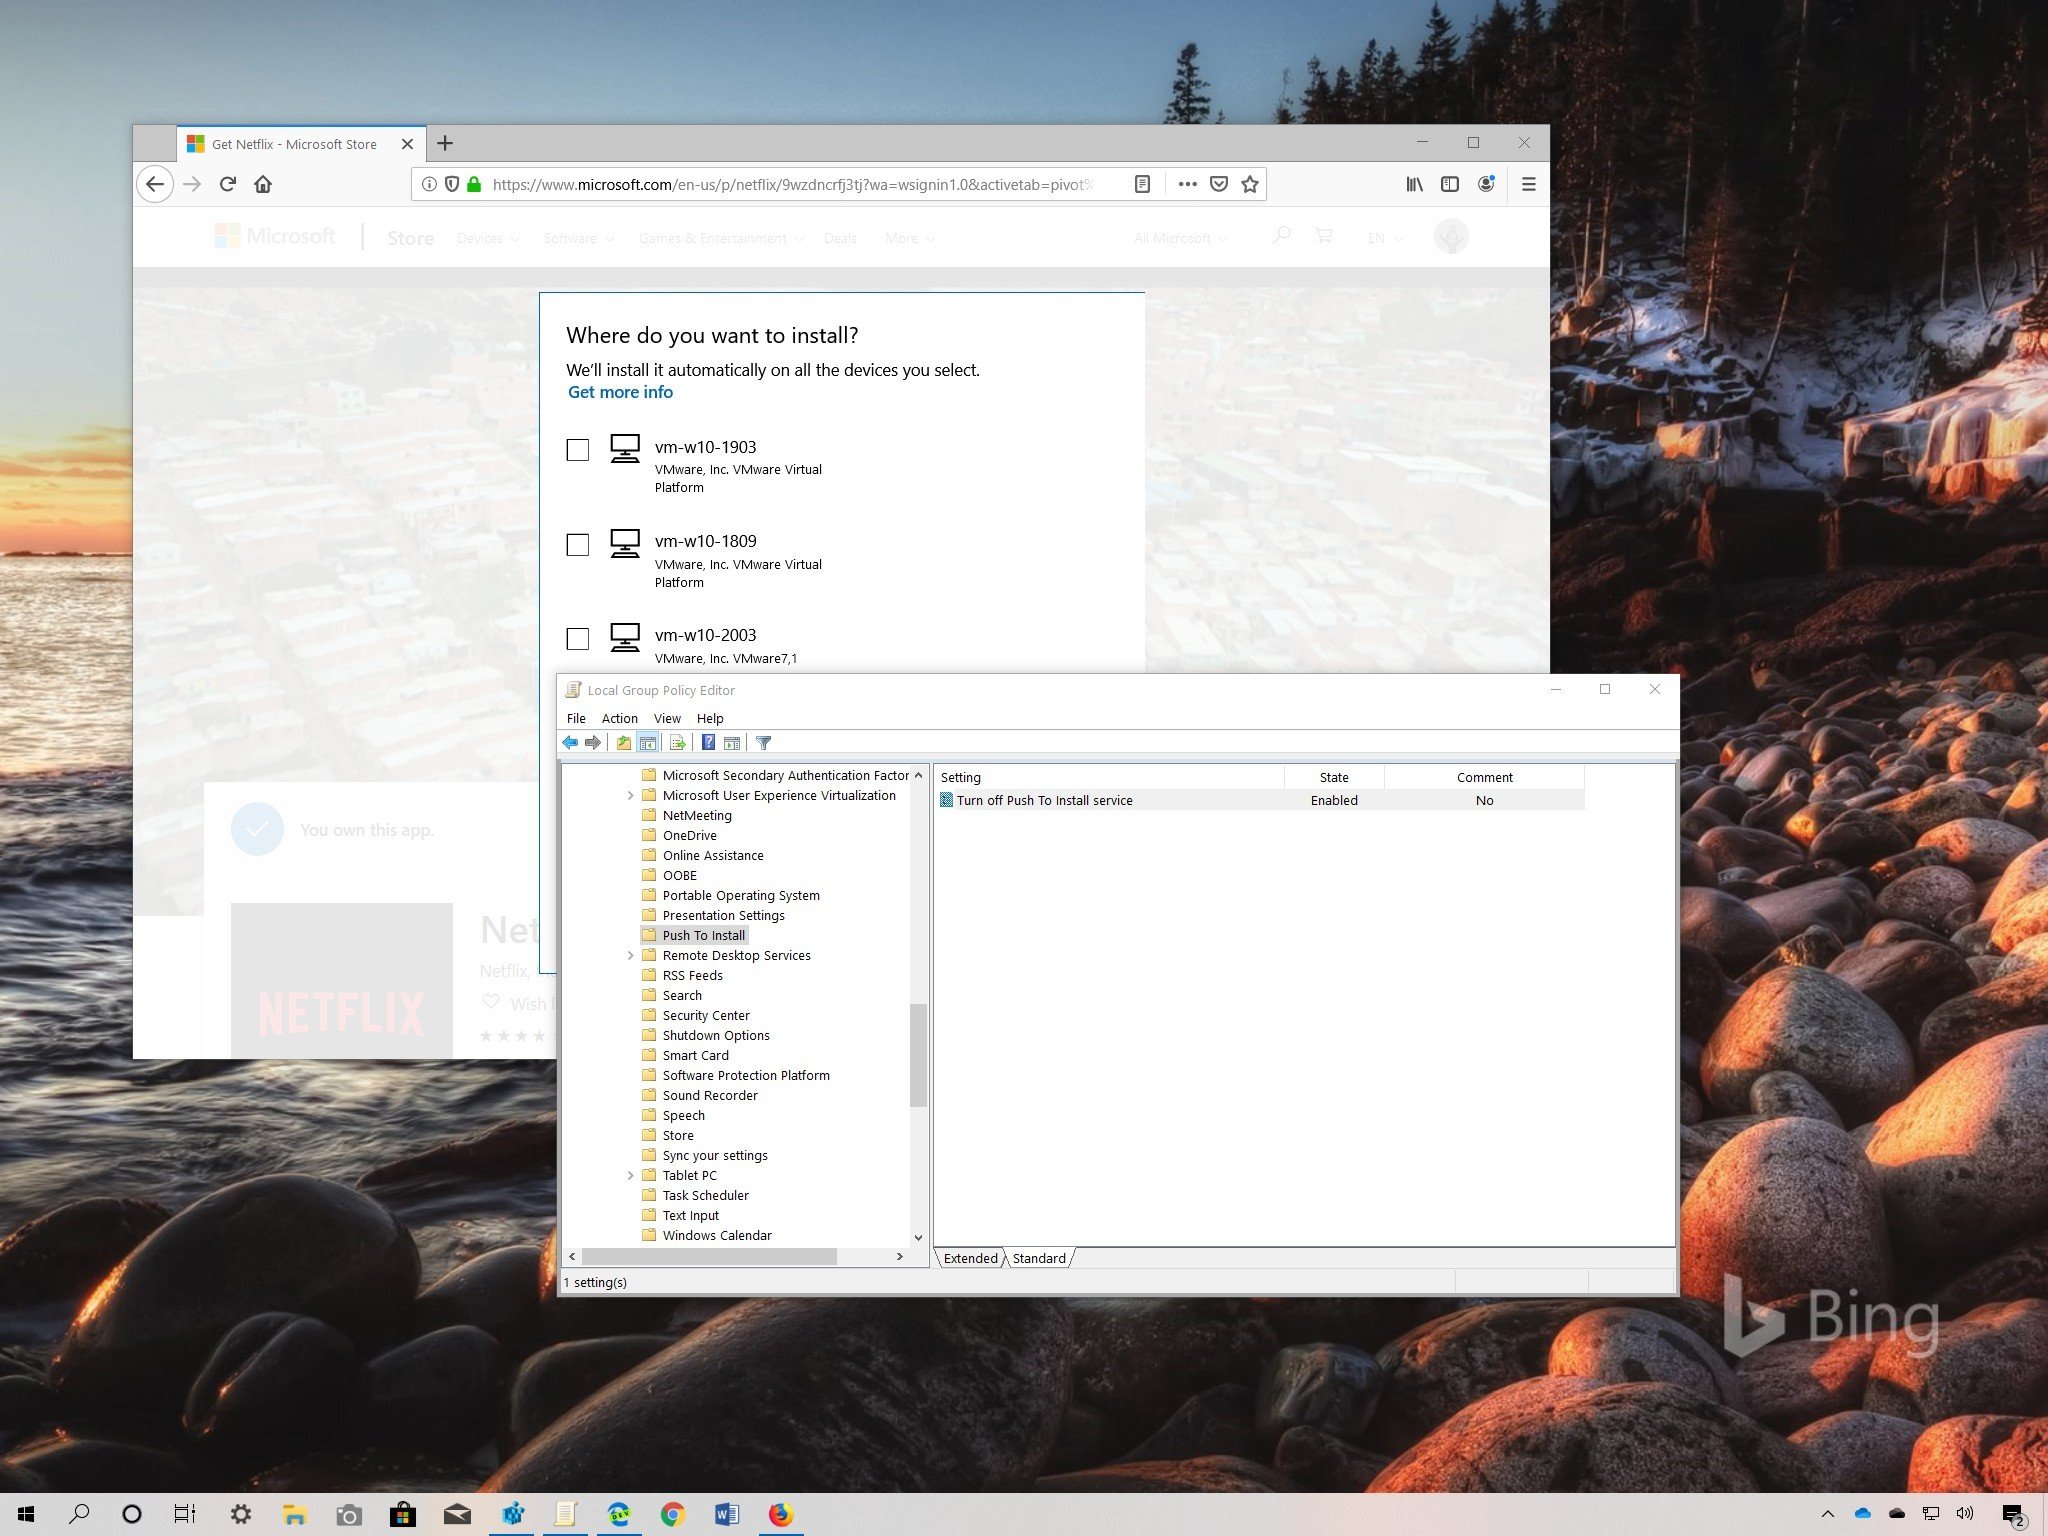Expand the Tablet PC folder in policy tree
Screen dimensions: 2048x1536
tap(629, 1175)
